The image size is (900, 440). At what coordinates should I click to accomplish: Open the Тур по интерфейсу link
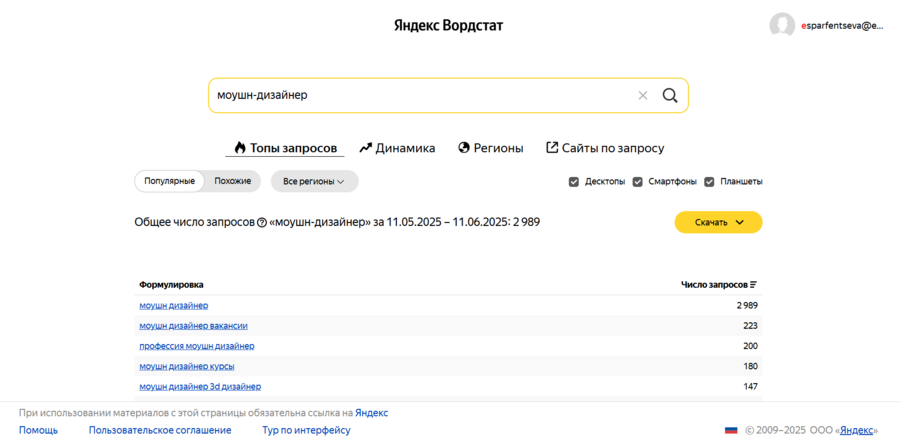click(306, 430)
